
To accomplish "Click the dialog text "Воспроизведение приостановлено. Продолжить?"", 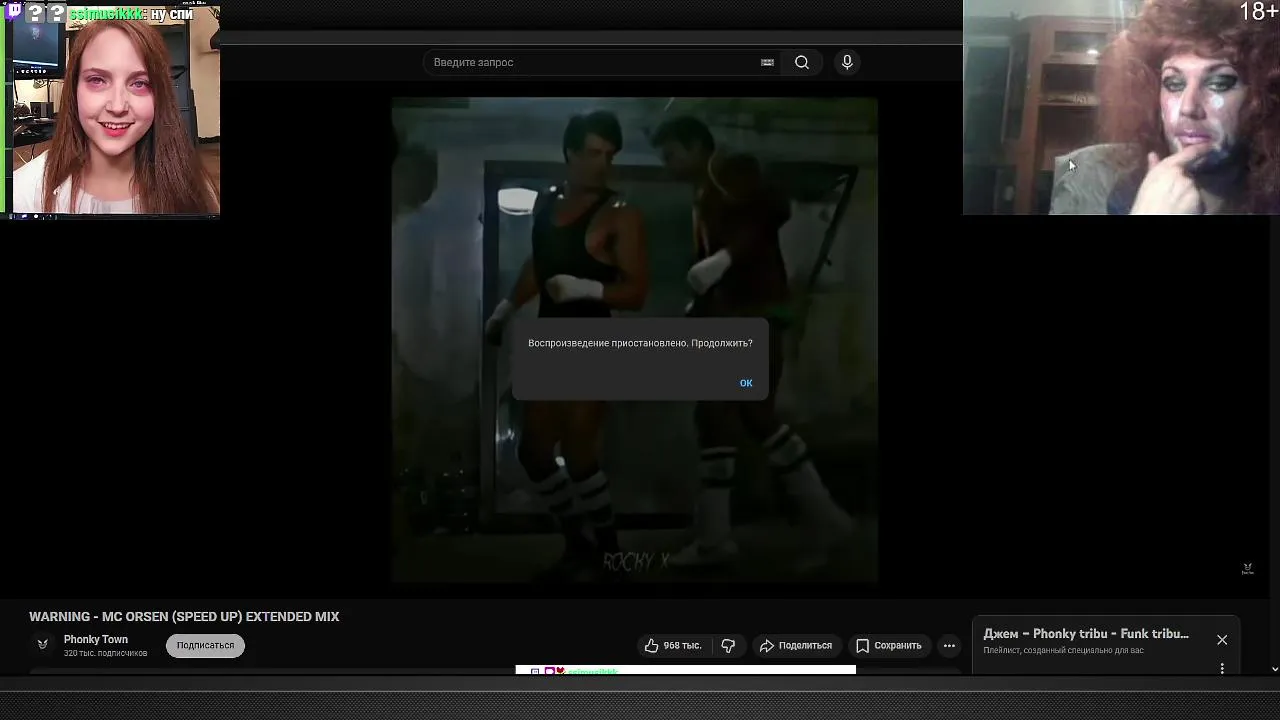I will pos(640,343).
